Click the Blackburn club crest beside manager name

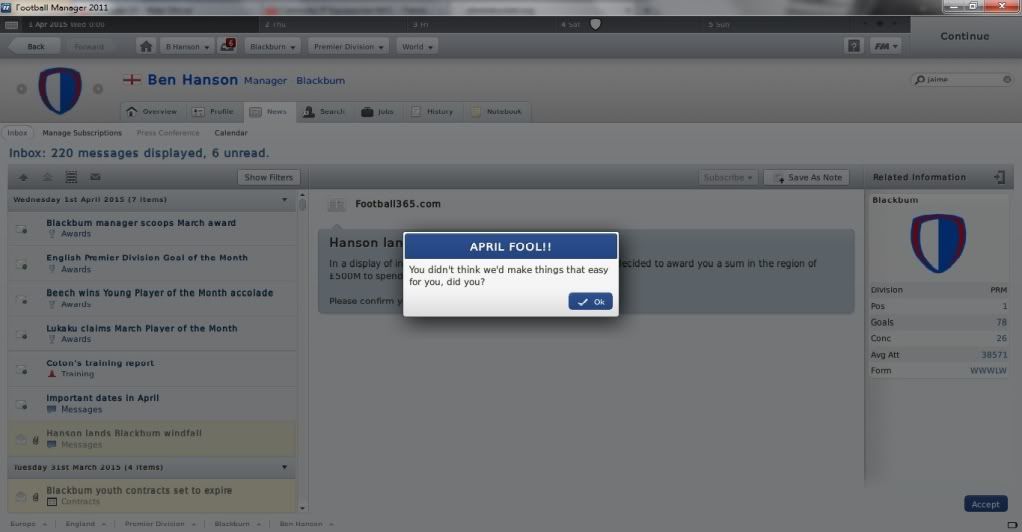(x=59, y=90)
